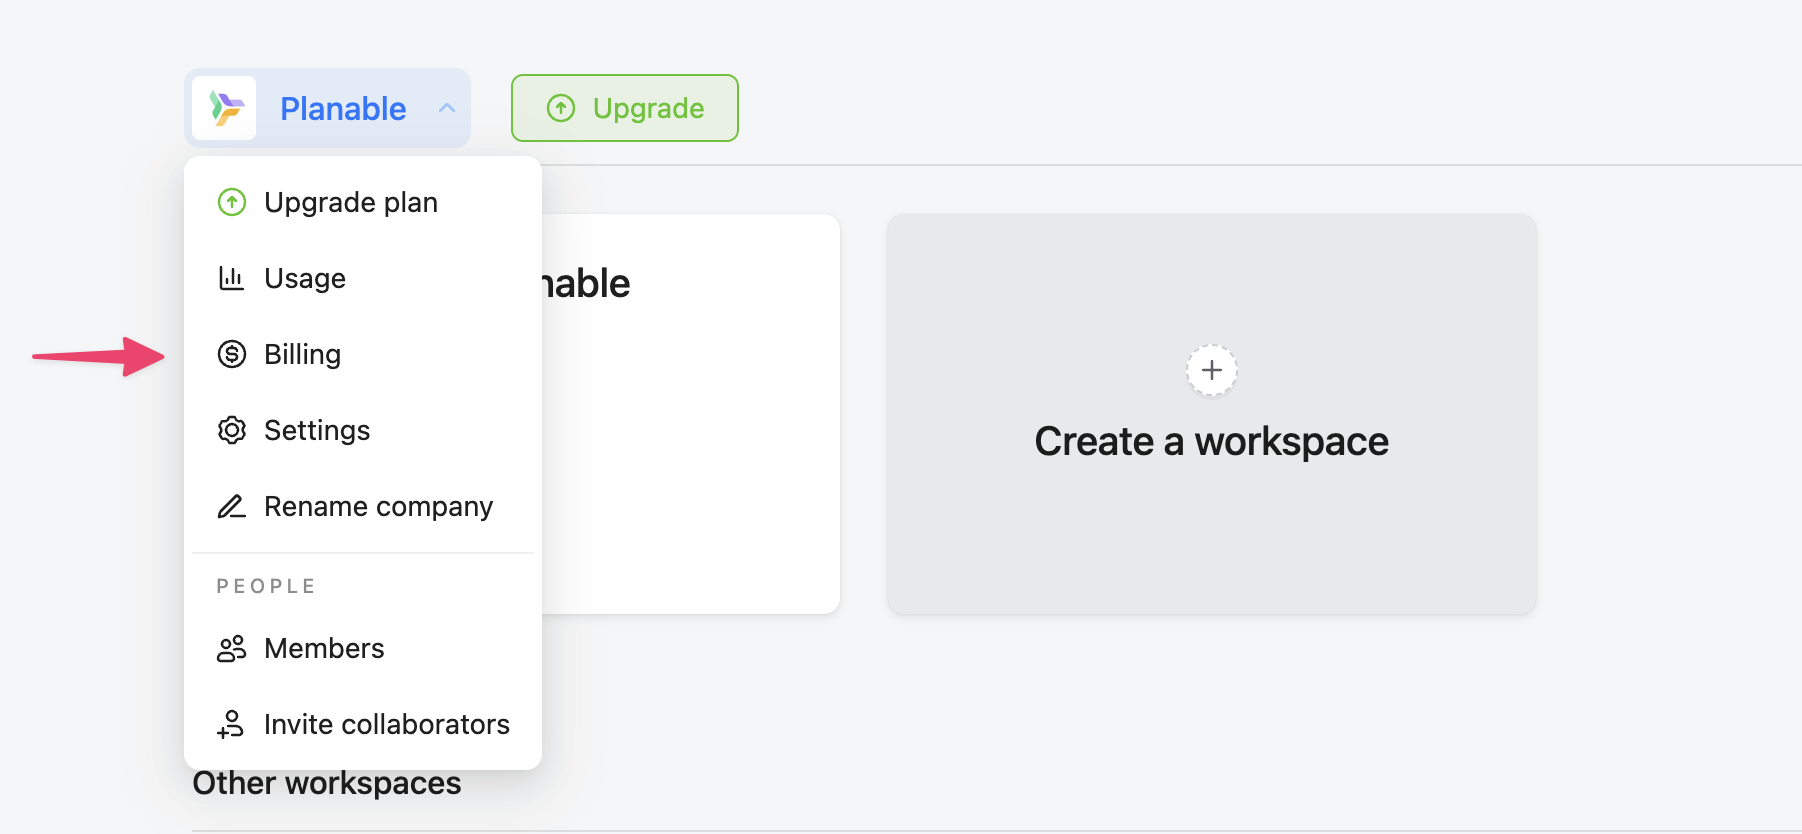1802x834 pixels.
Task: Open Billing from the dropdown menu
Action: [x=302, y=355]
